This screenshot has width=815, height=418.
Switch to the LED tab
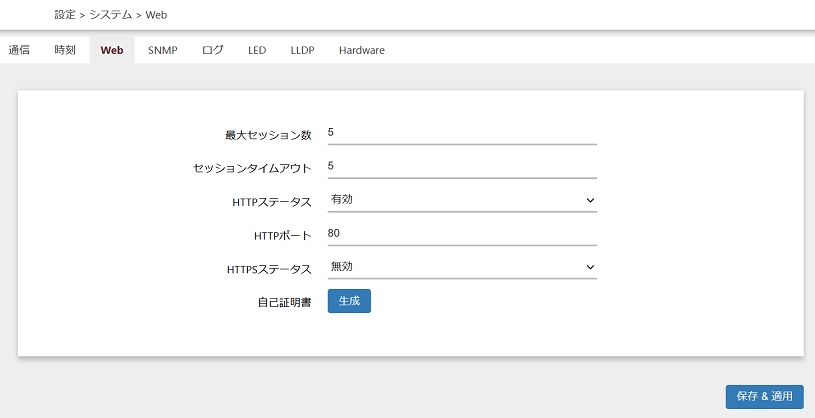(257, 50)
